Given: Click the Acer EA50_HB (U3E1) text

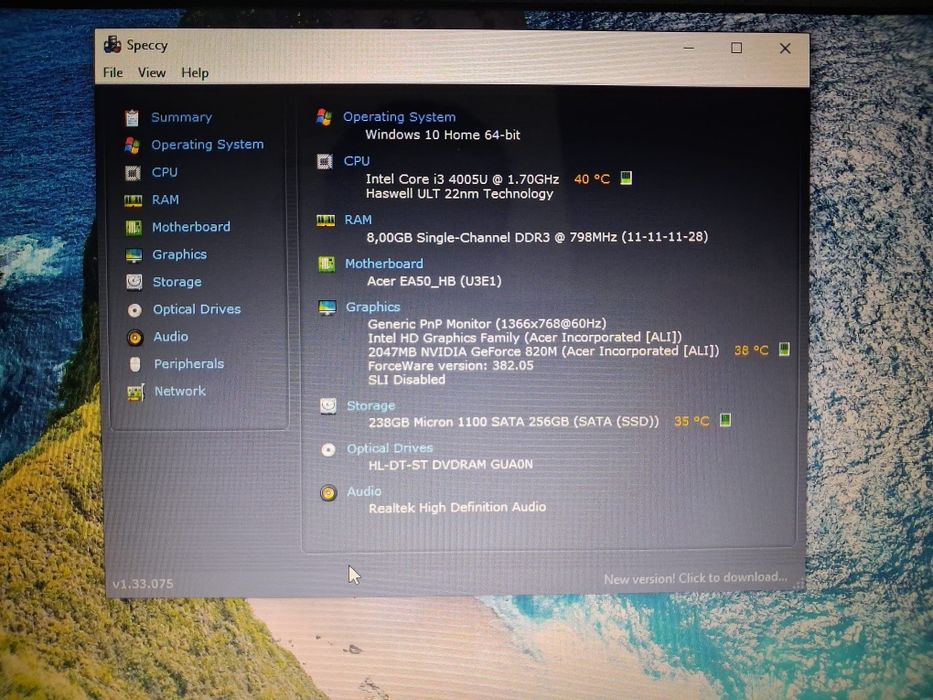Looking at the screenshot, I should (434, 281).
